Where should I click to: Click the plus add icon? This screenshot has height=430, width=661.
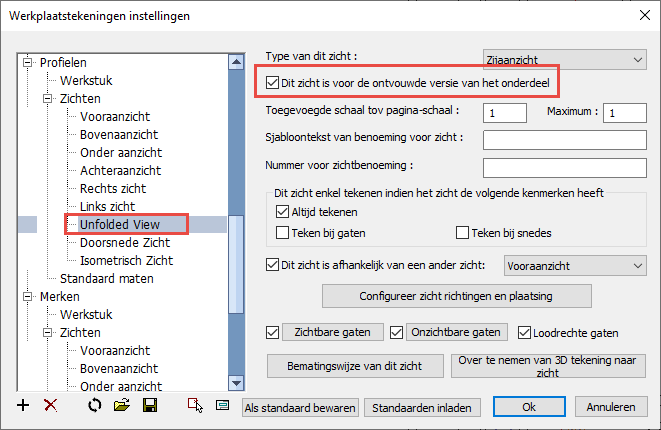[24, 405]
